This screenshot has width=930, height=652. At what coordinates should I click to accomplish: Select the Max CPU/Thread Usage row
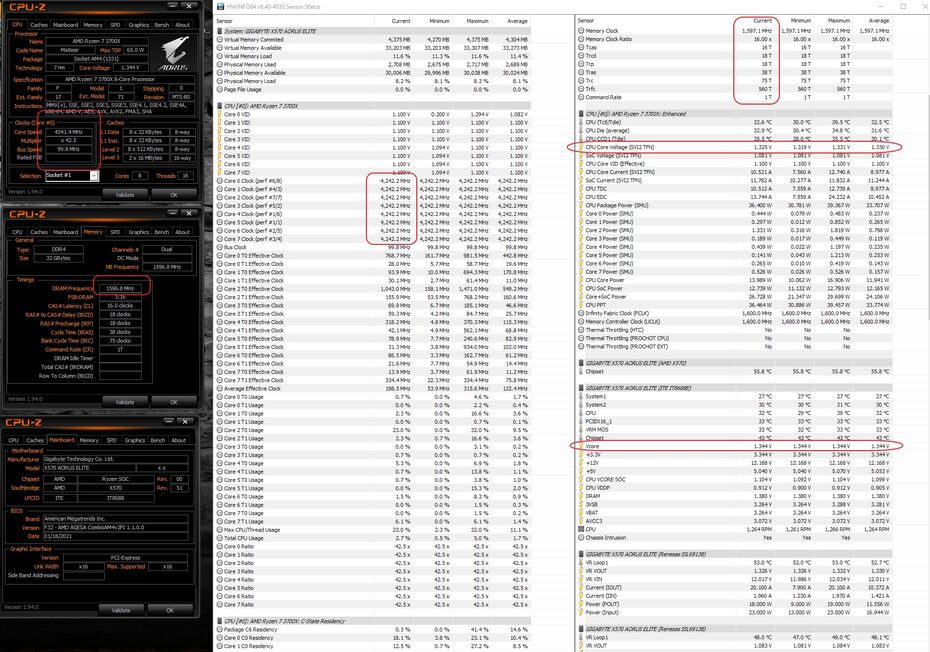(373, 530)
